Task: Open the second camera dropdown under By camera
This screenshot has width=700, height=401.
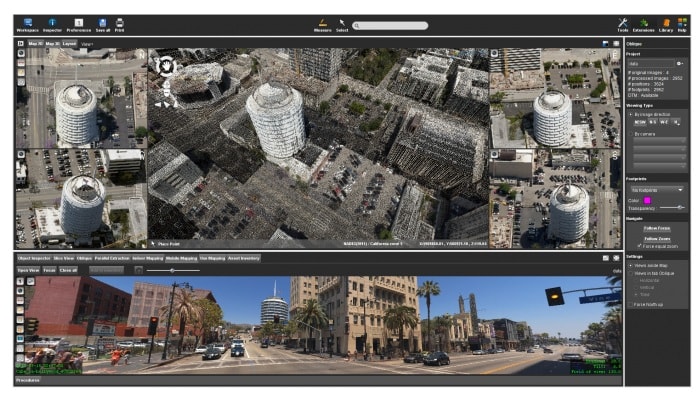Action: (659, 149)
